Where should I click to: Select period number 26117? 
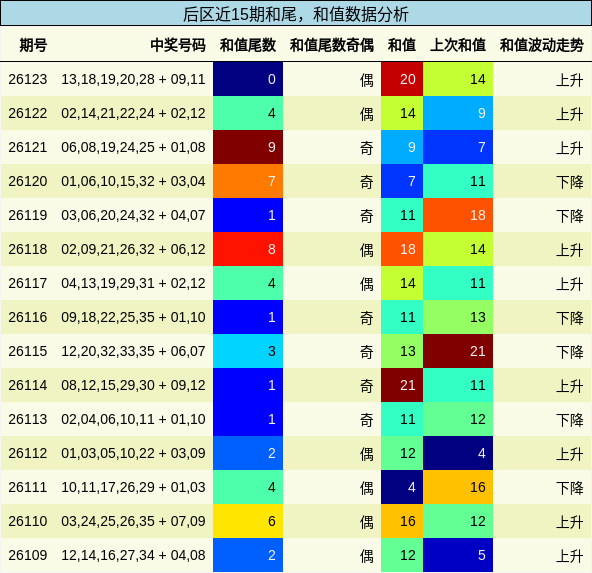click(x=28, y=283)
